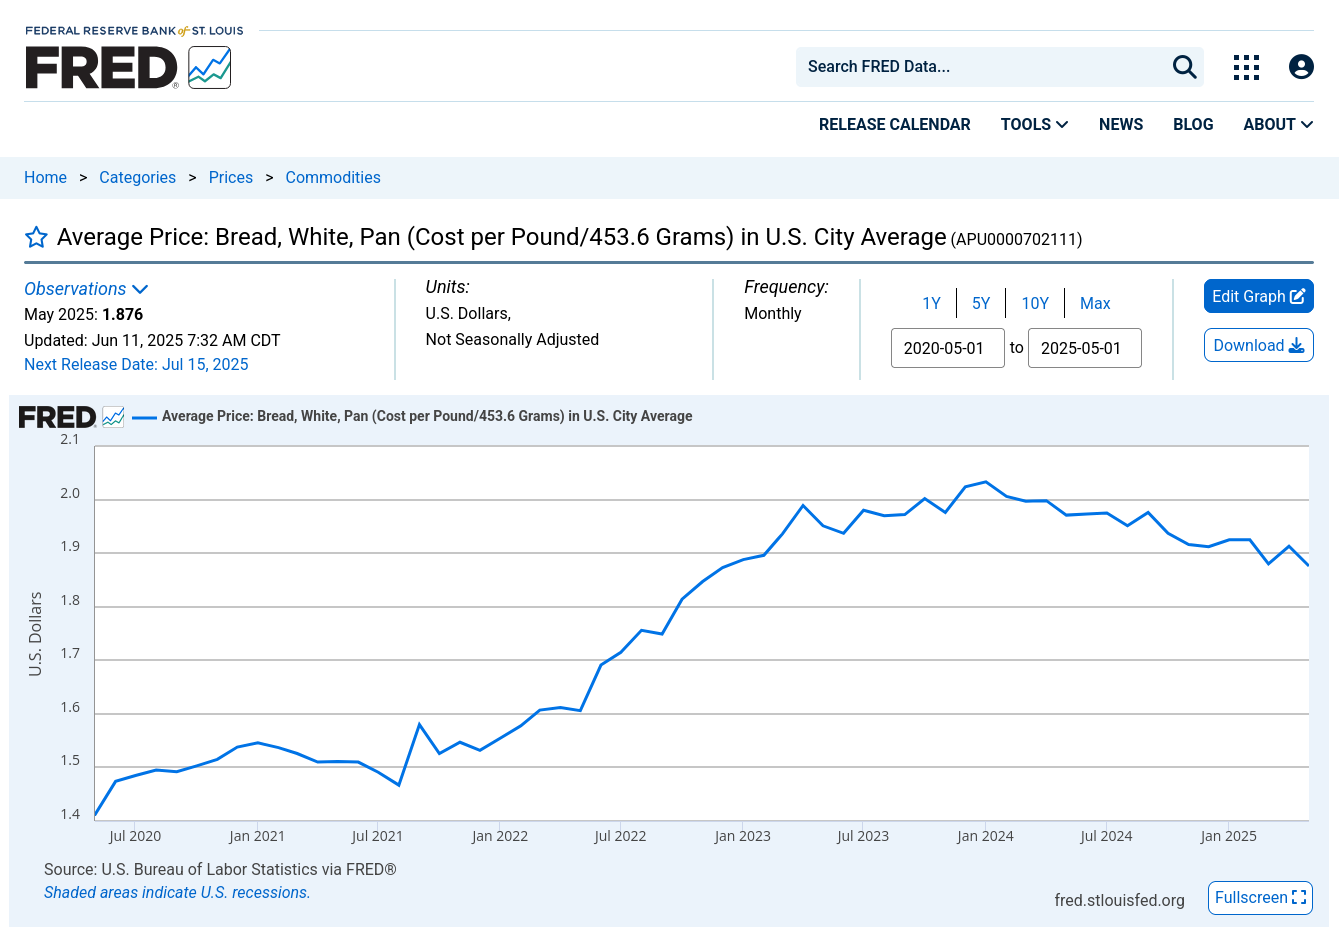The image size is (1339, 936).
Task: Click the Monthly frequency value
Action: click(773, 314)
